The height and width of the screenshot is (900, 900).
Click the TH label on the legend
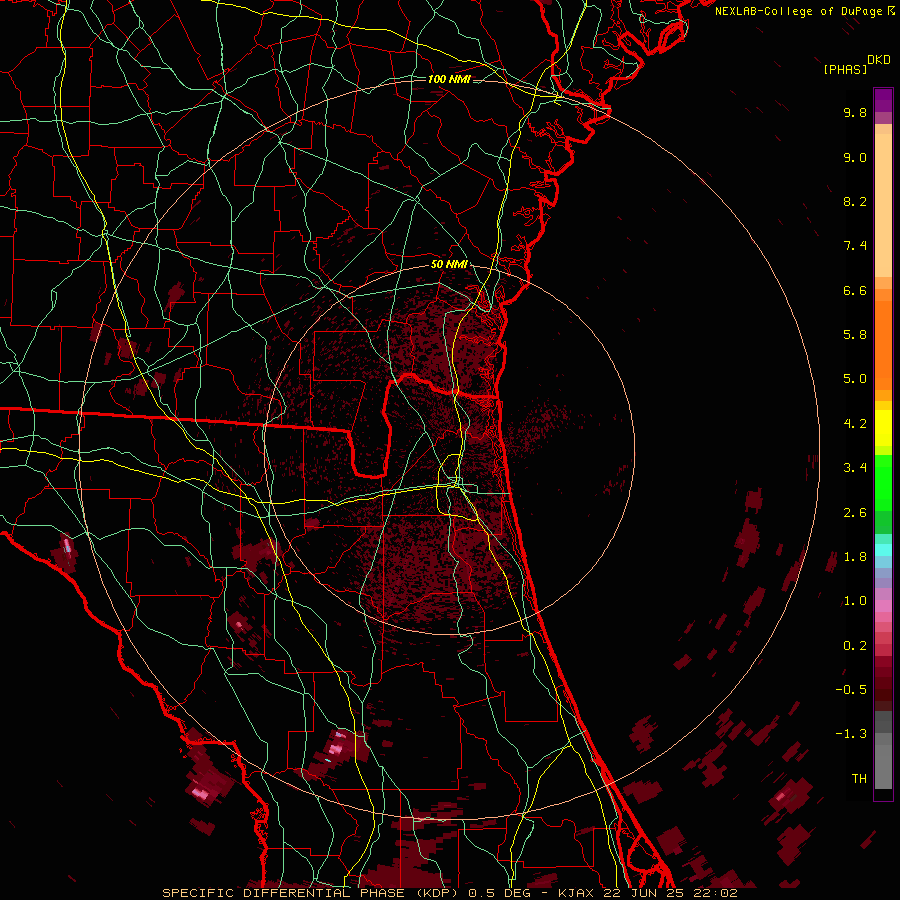tap(859, 779)
